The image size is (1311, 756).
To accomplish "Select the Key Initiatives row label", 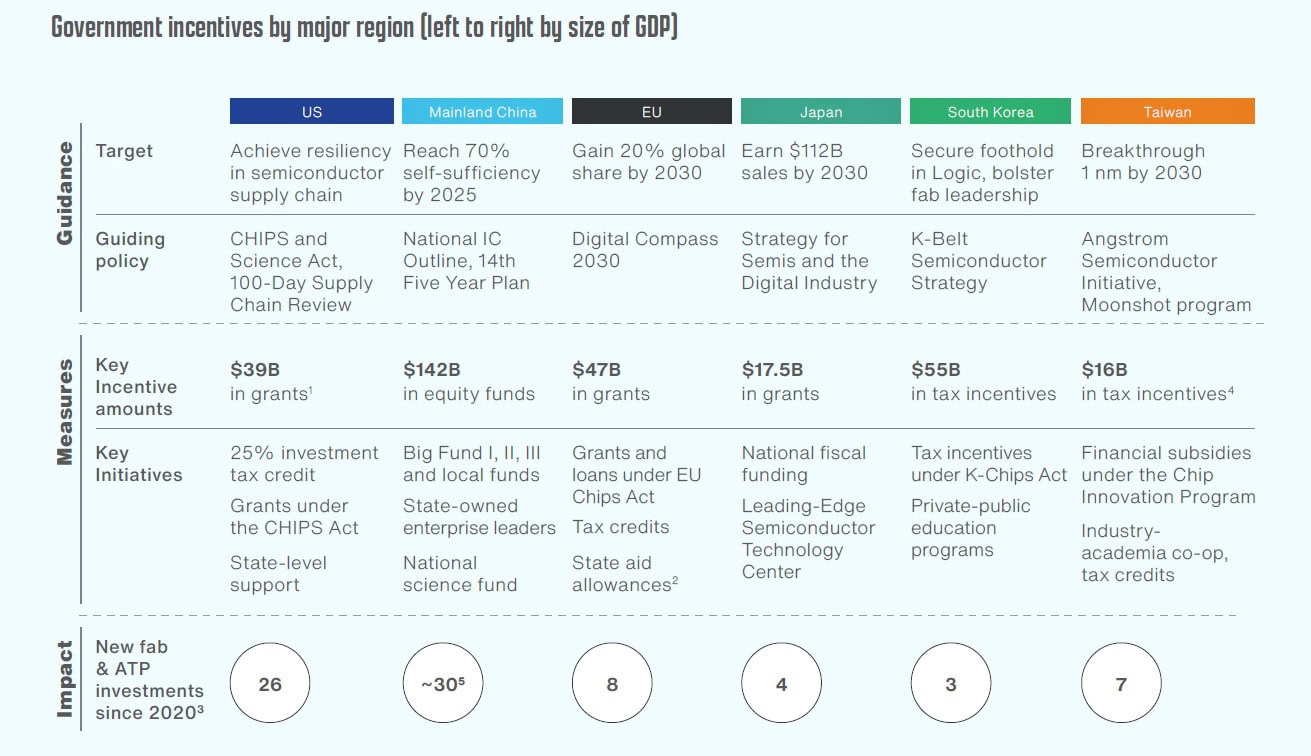I will click(x=139, y=464).
